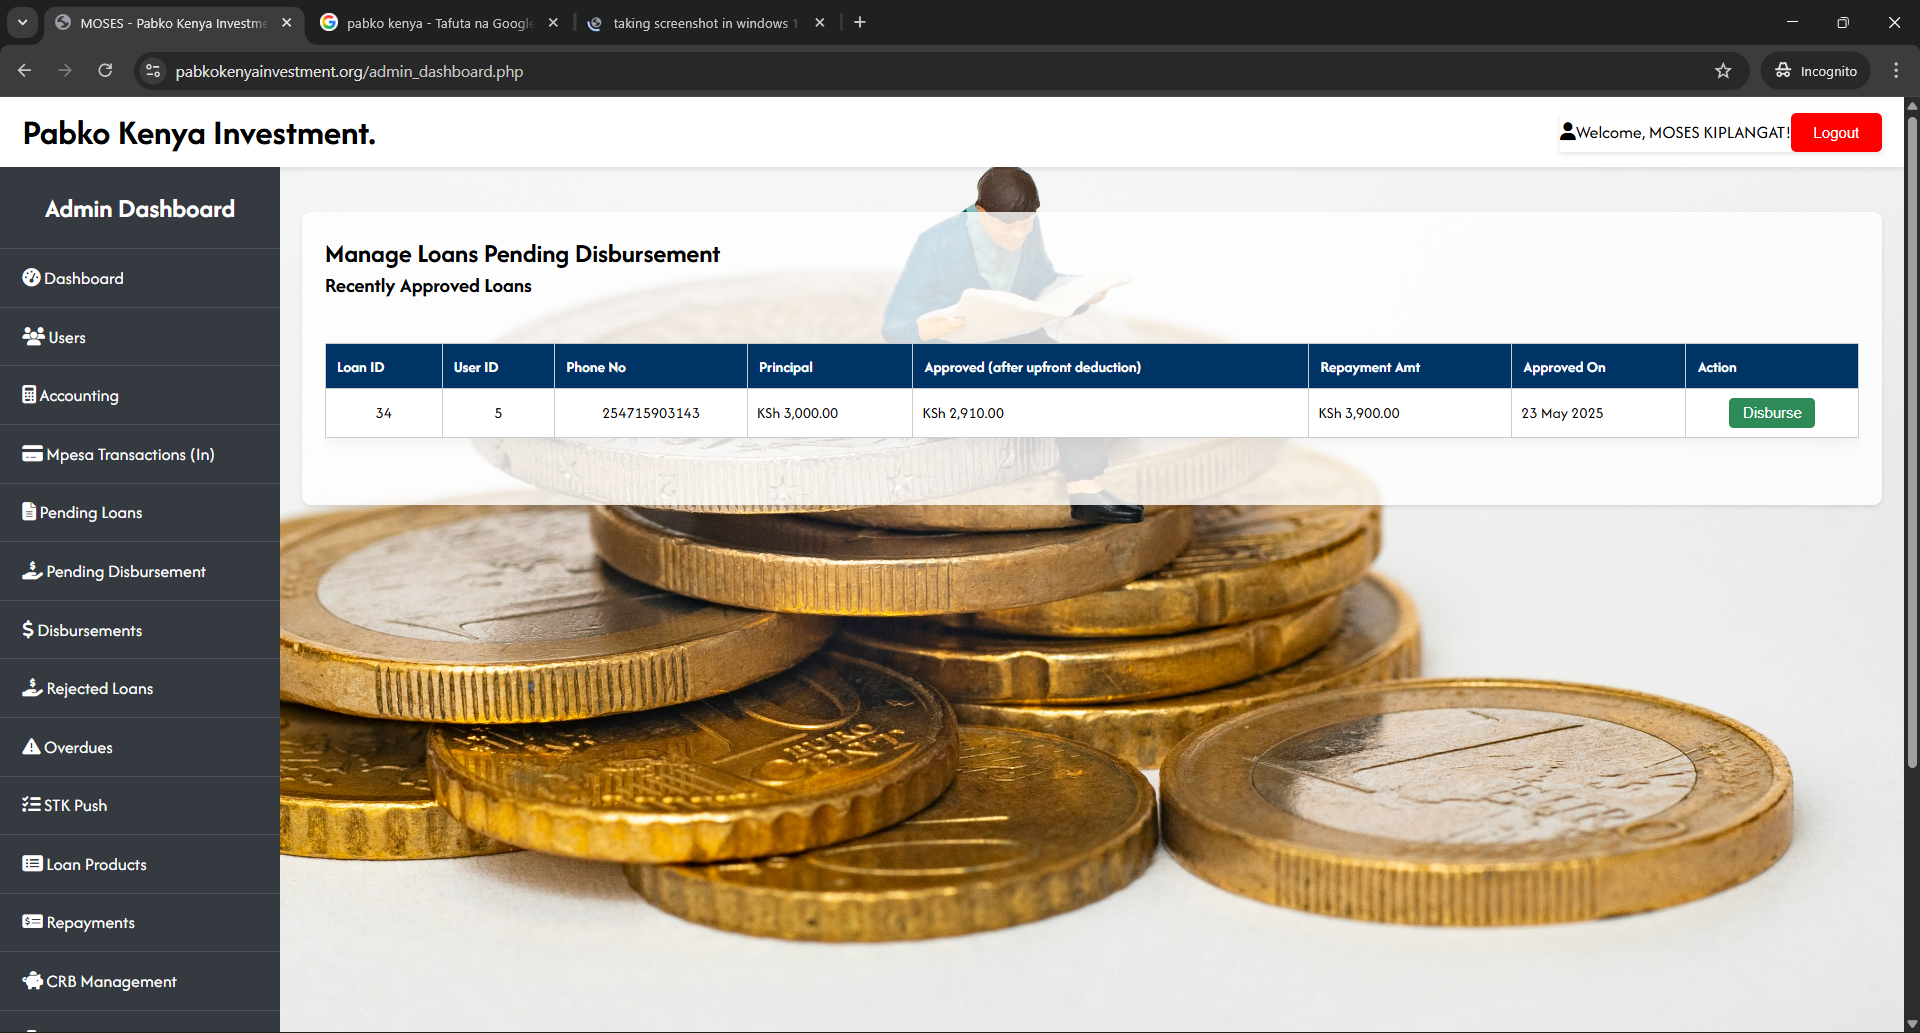Open Loan Products in the sidebar
Viewport: 1920px width, 1033px height.
pos(96,865)
